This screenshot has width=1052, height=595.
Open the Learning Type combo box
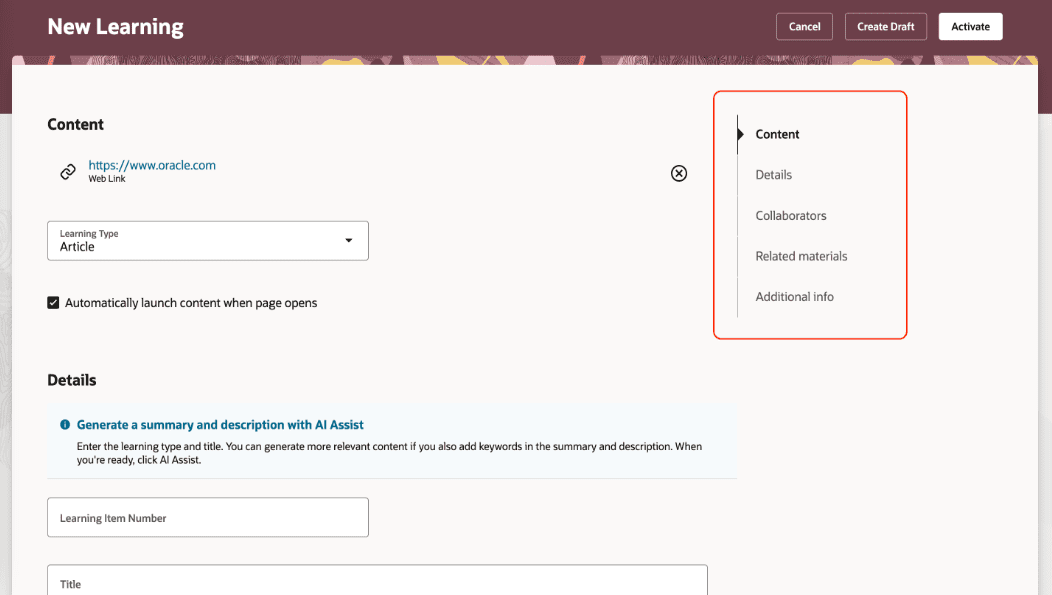pos(207,240)
